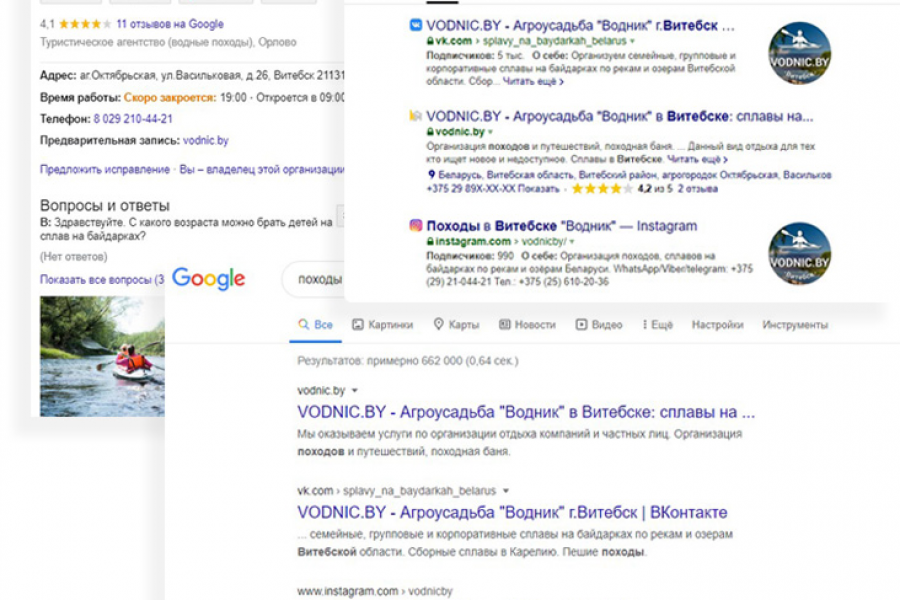Switch to the Видео tab
Screen dimensions: 900x600
(599, 325)
